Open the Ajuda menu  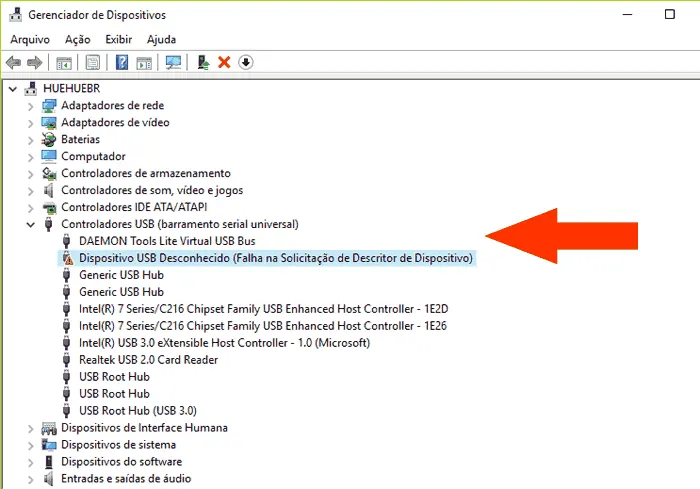(x=161, y=39)
